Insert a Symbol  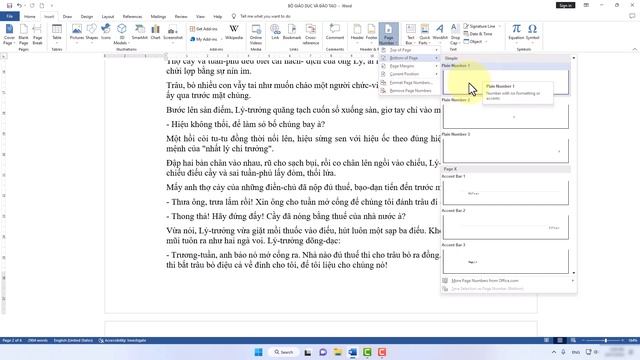tap(532, 33)
